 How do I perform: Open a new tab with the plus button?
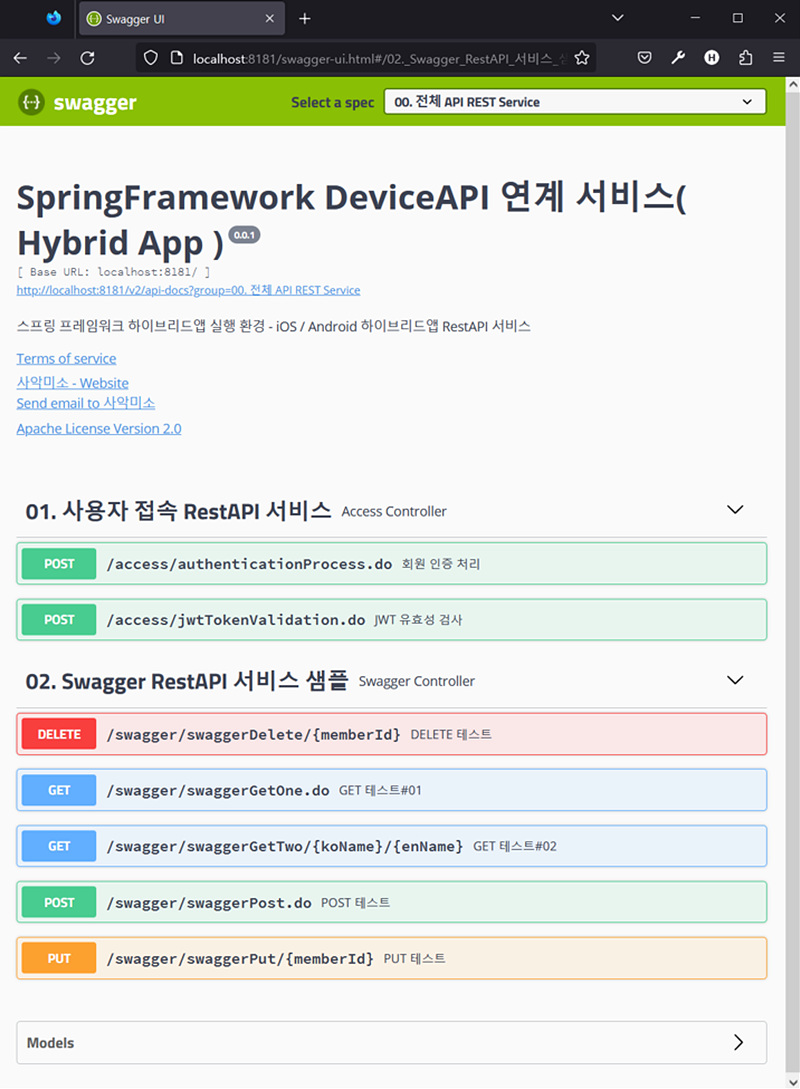click(305, 19)
